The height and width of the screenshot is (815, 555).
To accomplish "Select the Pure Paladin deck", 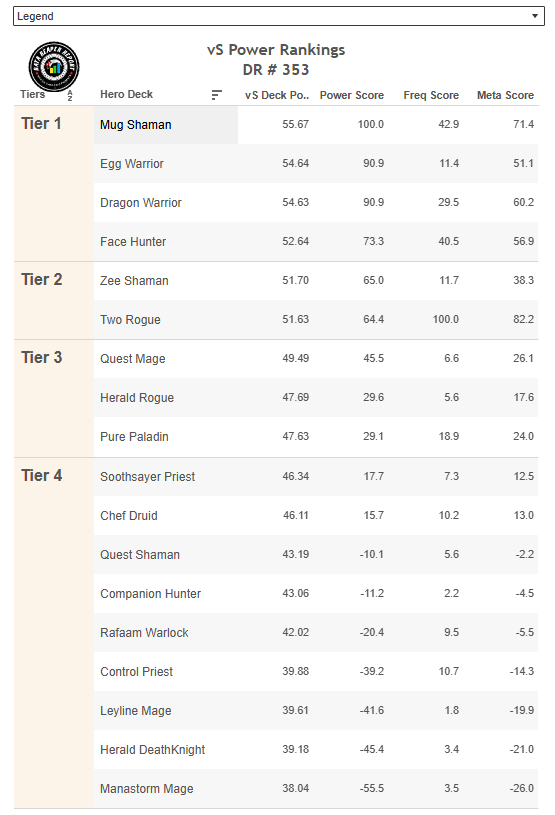I will point(134,437).
